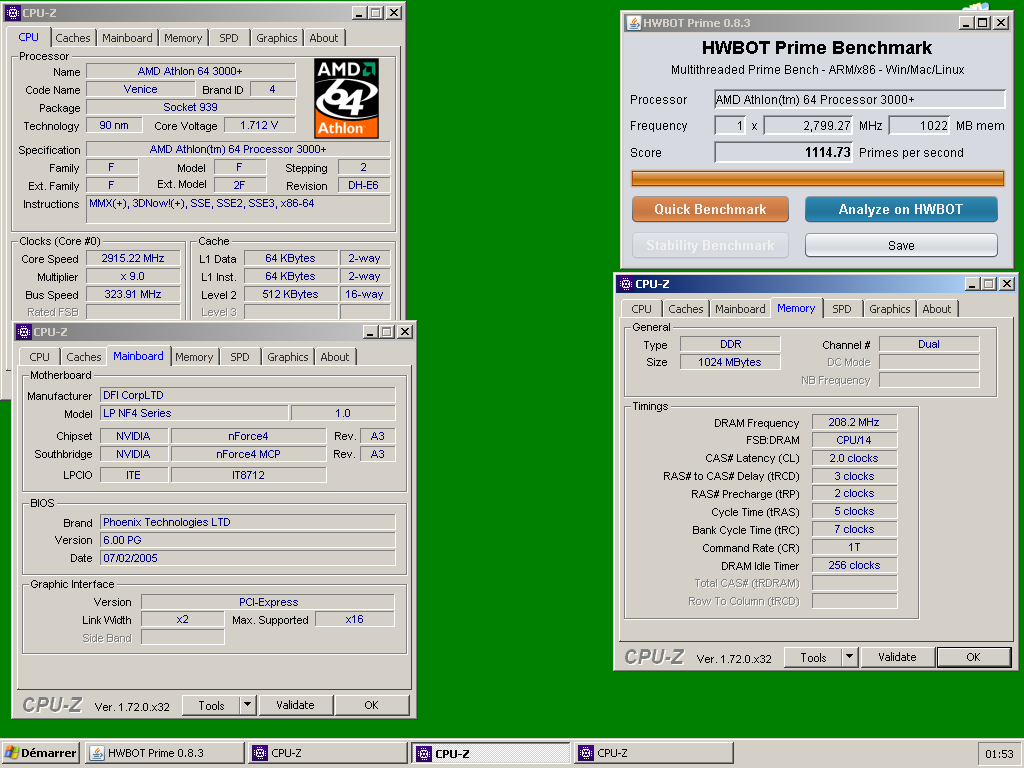Click the HWBOT Prime 0.8.3 taskbar icon
This screenshot has height=768, width=1024.
[97, 753]
